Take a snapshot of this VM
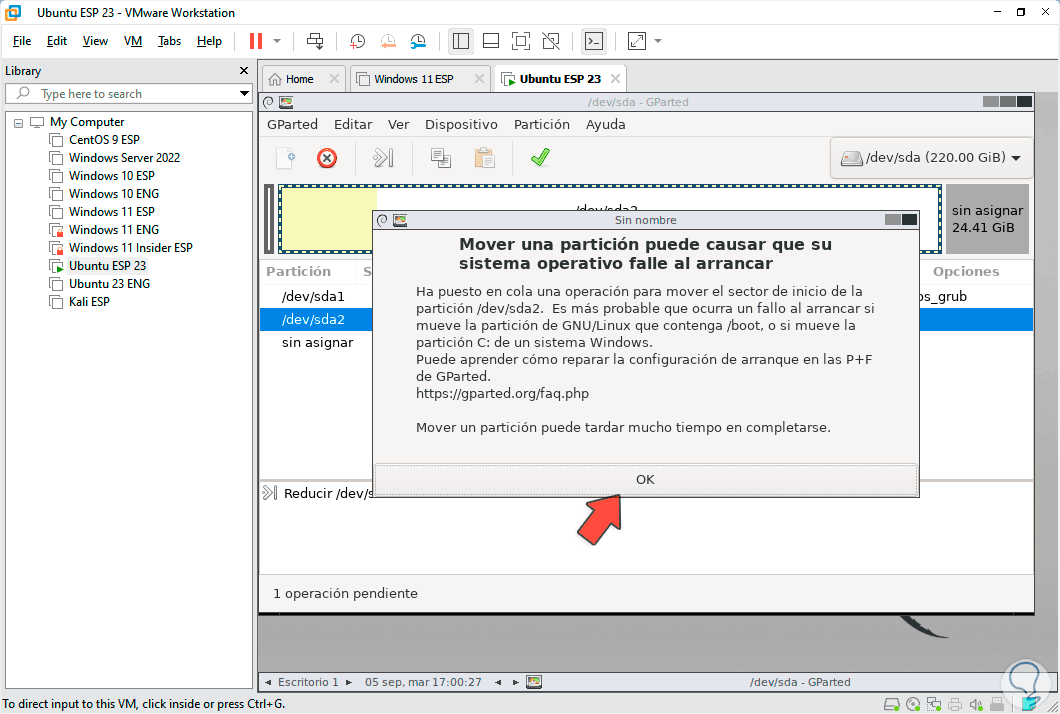The width and height of the screenshot is (1060, 714). 357,41
